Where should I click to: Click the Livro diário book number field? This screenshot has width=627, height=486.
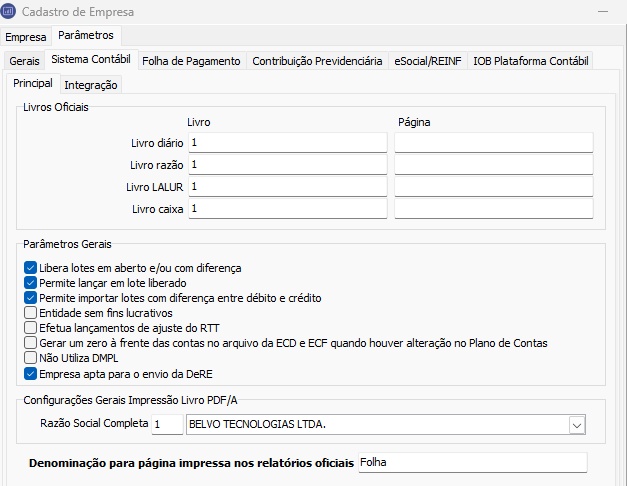coord(288,143)
